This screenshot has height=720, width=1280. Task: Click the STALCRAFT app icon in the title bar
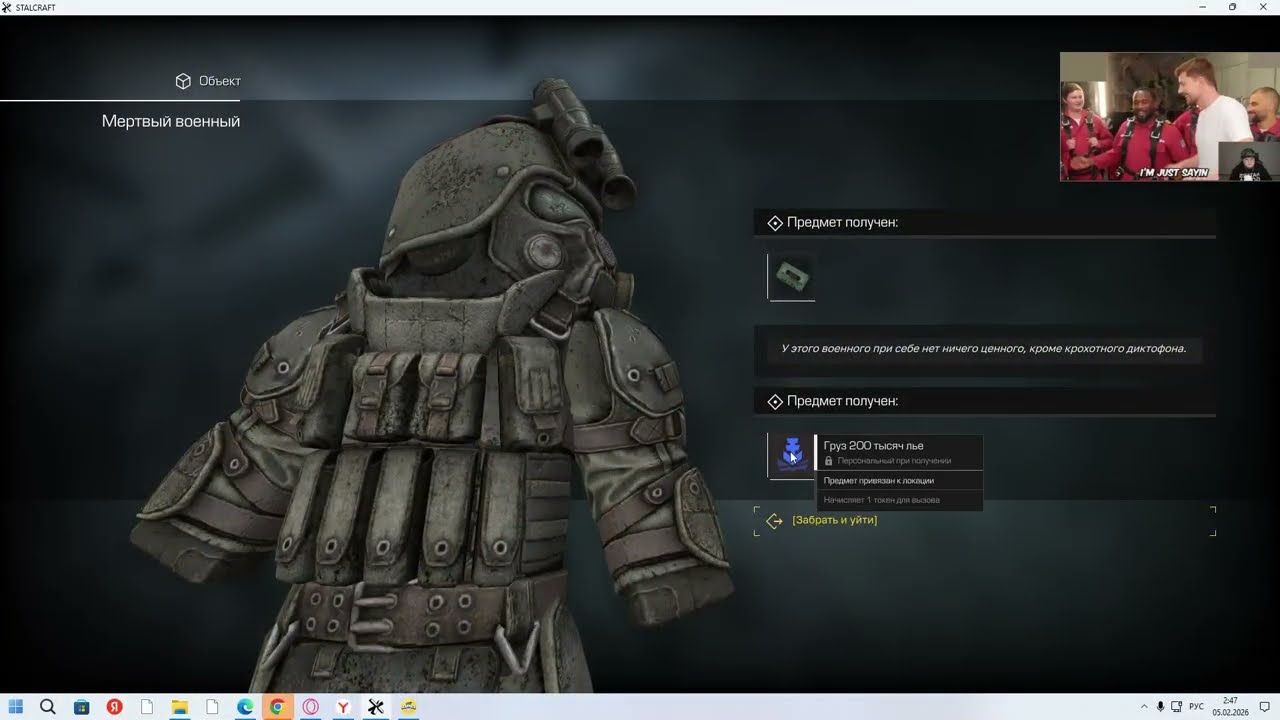(7, 7)
